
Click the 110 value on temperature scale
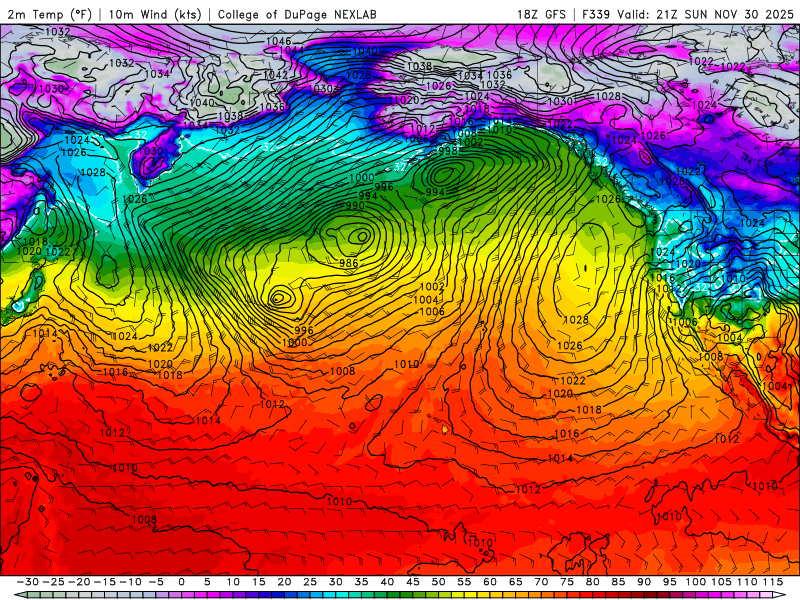[747, 582]
